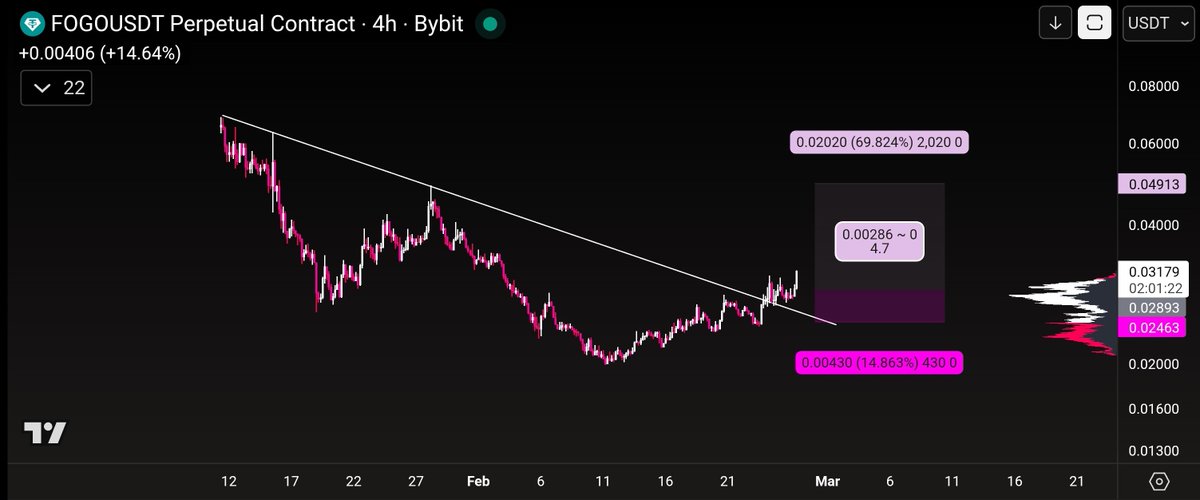Select the 0.04913 target price label

click(x=1151, y=184)
